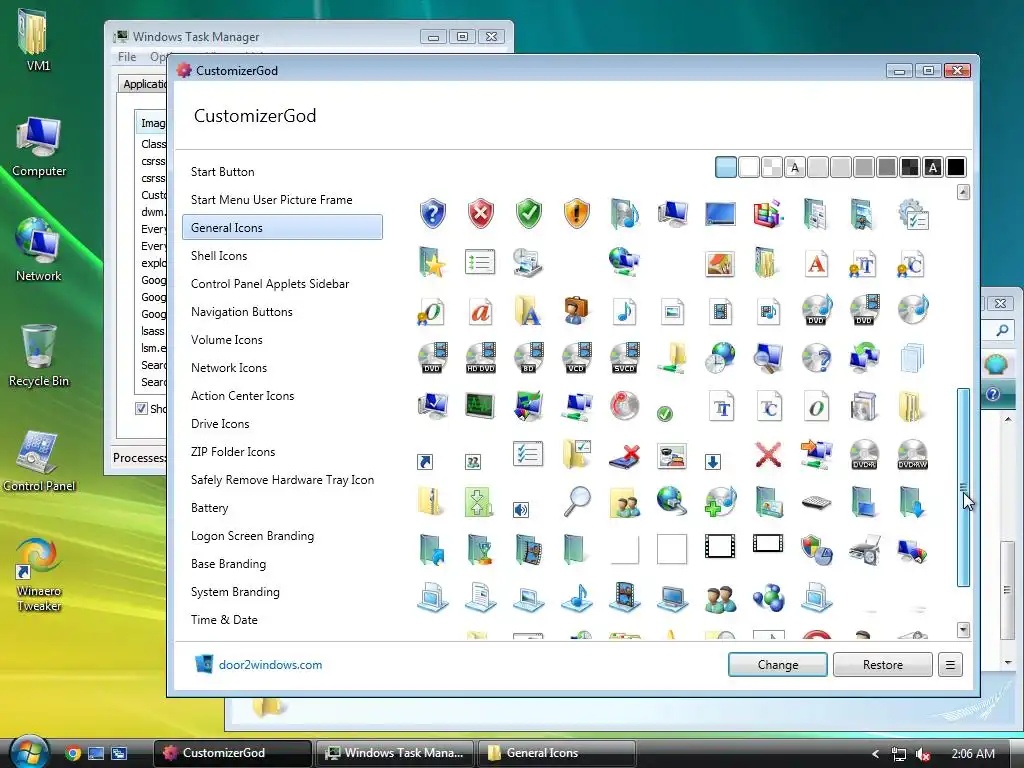Open Chrome from the quick launch bar
Image resolution: width=1024 pixels, height=768 pixels.
(x=73, y=754)
